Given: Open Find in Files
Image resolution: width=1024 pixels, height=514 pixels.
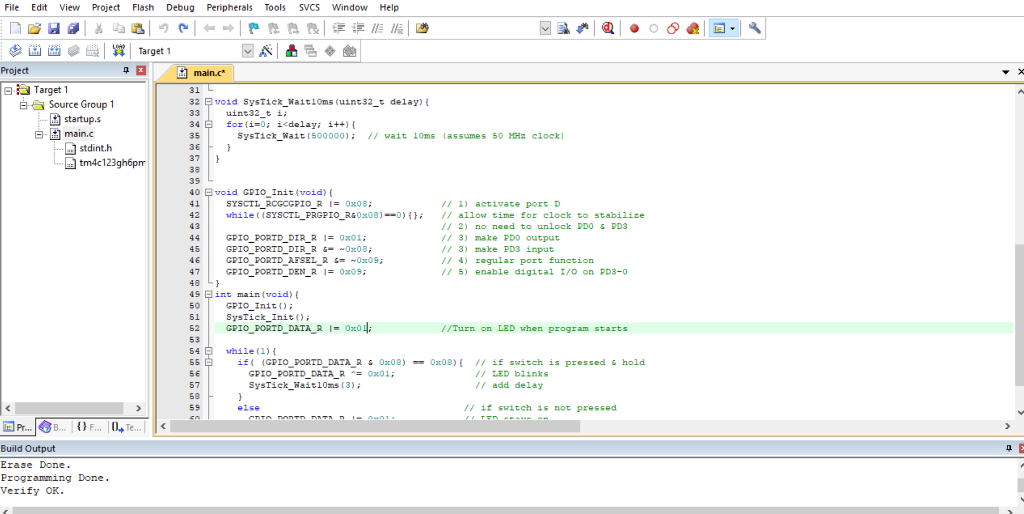Looking at the screenshot, I should (x=423, y=28).
